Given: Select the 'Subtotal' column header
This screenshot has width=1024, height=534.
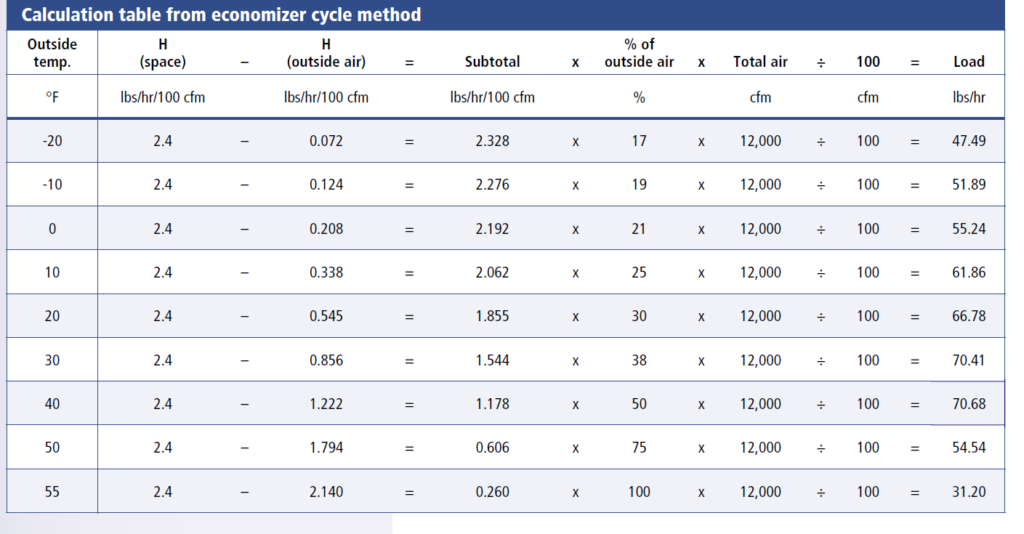Looking at the screenshot, I should [492, 62].
